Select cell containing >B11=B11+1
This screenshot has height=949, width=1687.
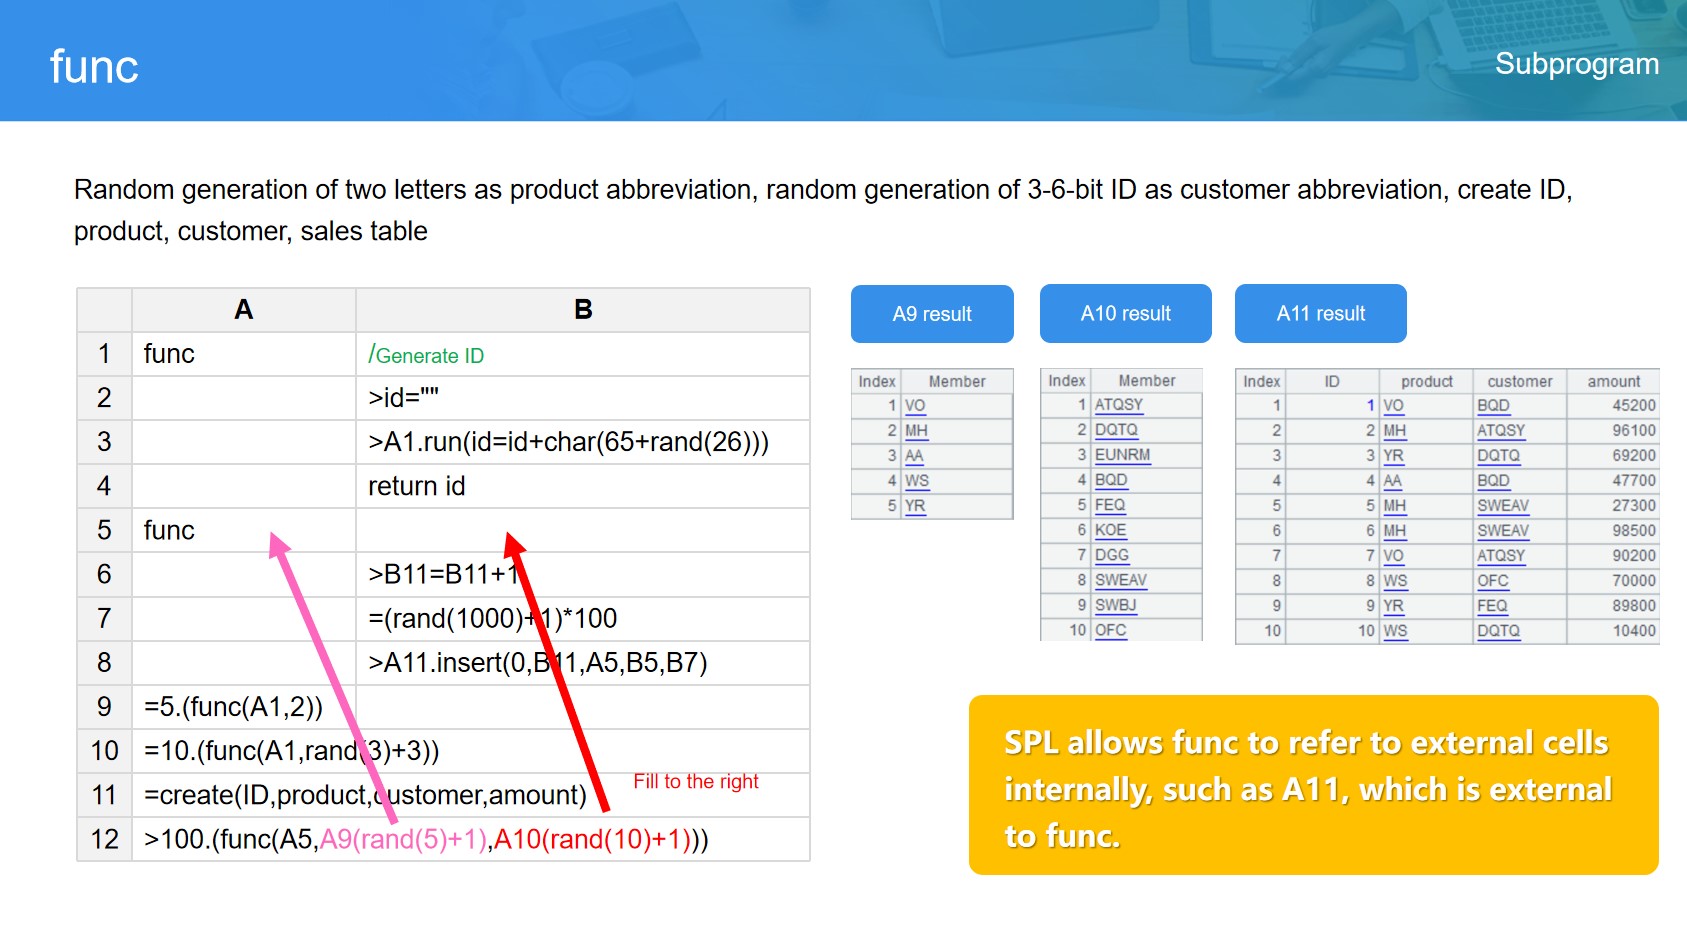583,574
